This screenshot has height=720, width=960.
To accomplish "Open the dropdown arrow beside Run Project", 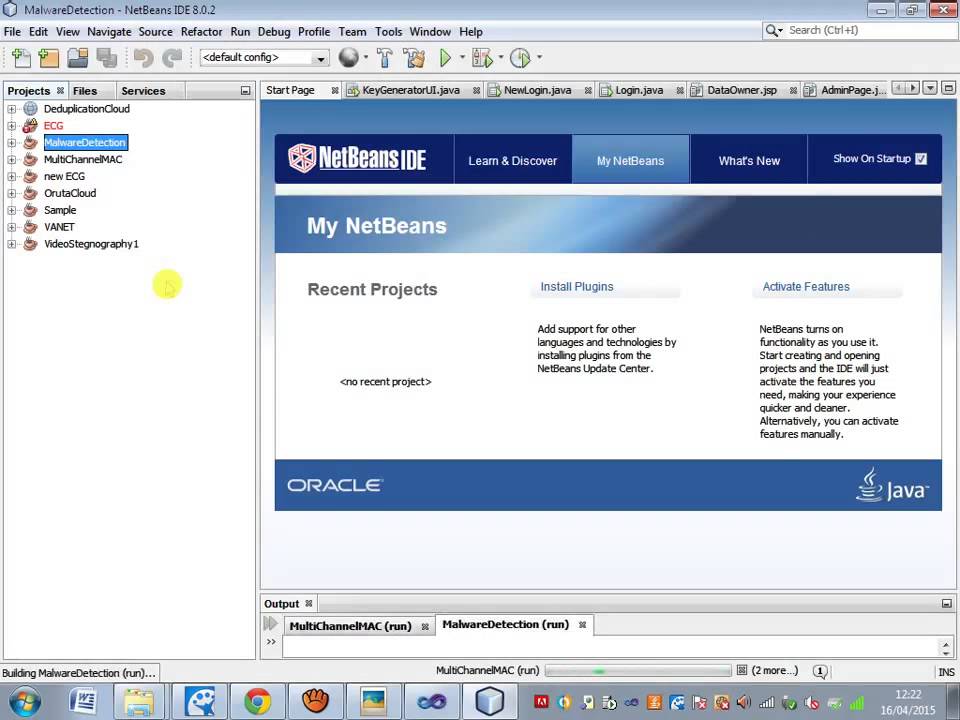I will (462, 58).
